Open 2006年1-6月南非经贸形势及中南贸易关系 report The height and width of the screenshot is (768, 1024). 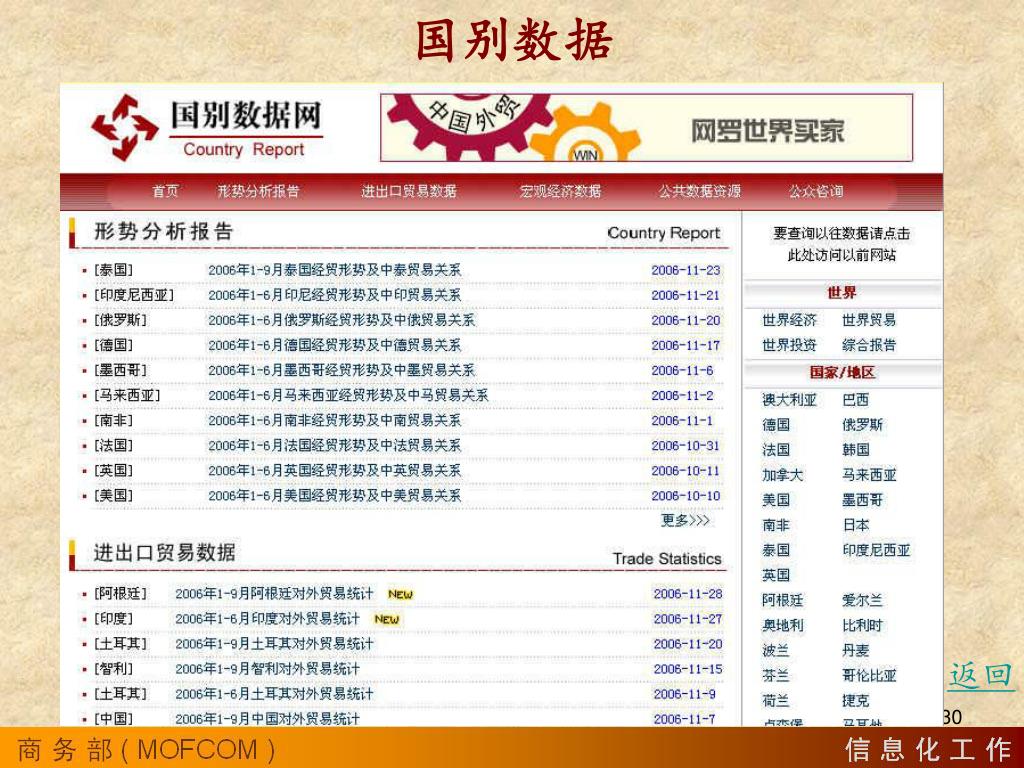tap(334, 421)
